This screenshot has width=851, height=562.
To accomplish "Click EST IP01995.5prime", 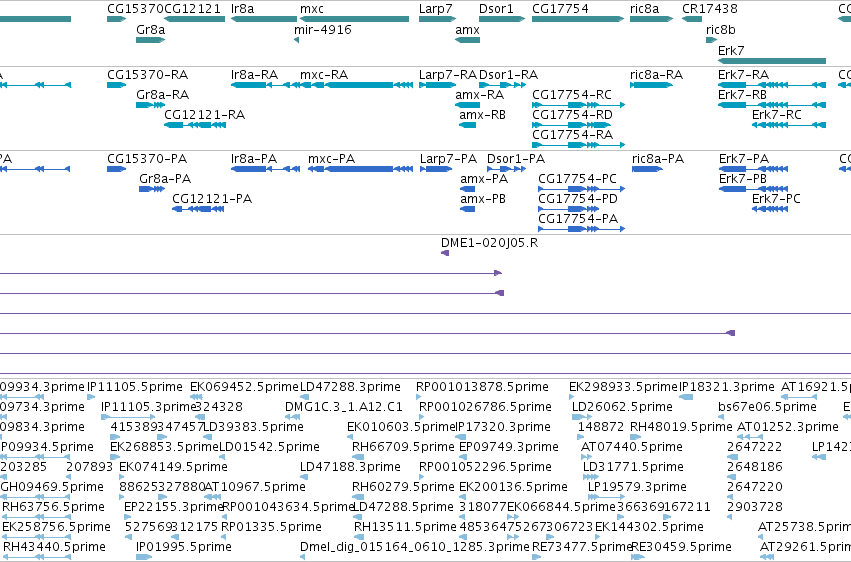I will (184, 547).
